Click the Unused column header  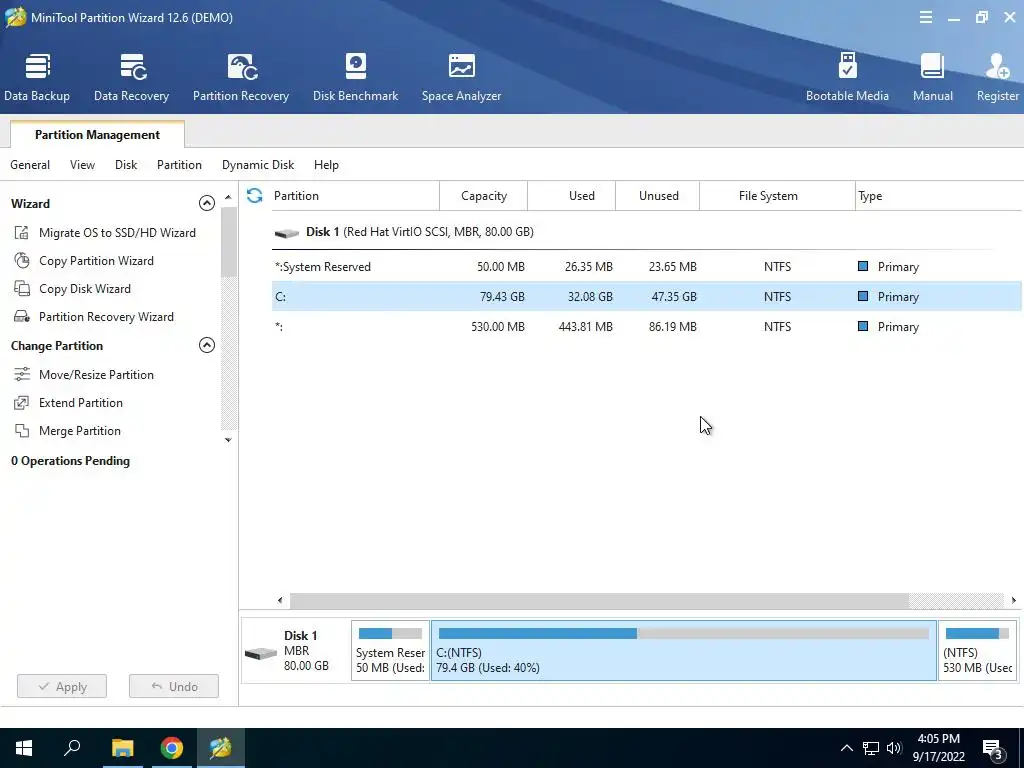pyautogui.click(x=658, y=195)
